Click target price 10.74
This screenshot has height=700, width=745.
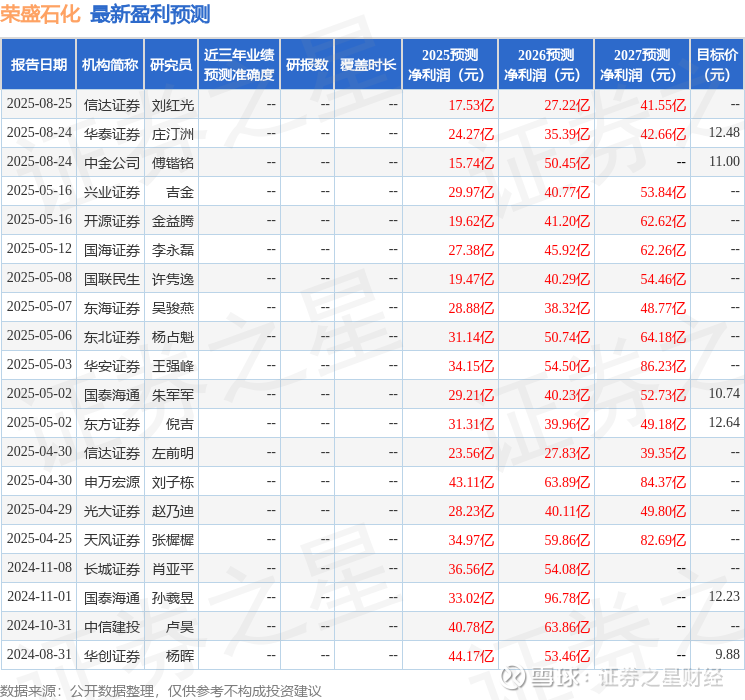tap(724, 393)
